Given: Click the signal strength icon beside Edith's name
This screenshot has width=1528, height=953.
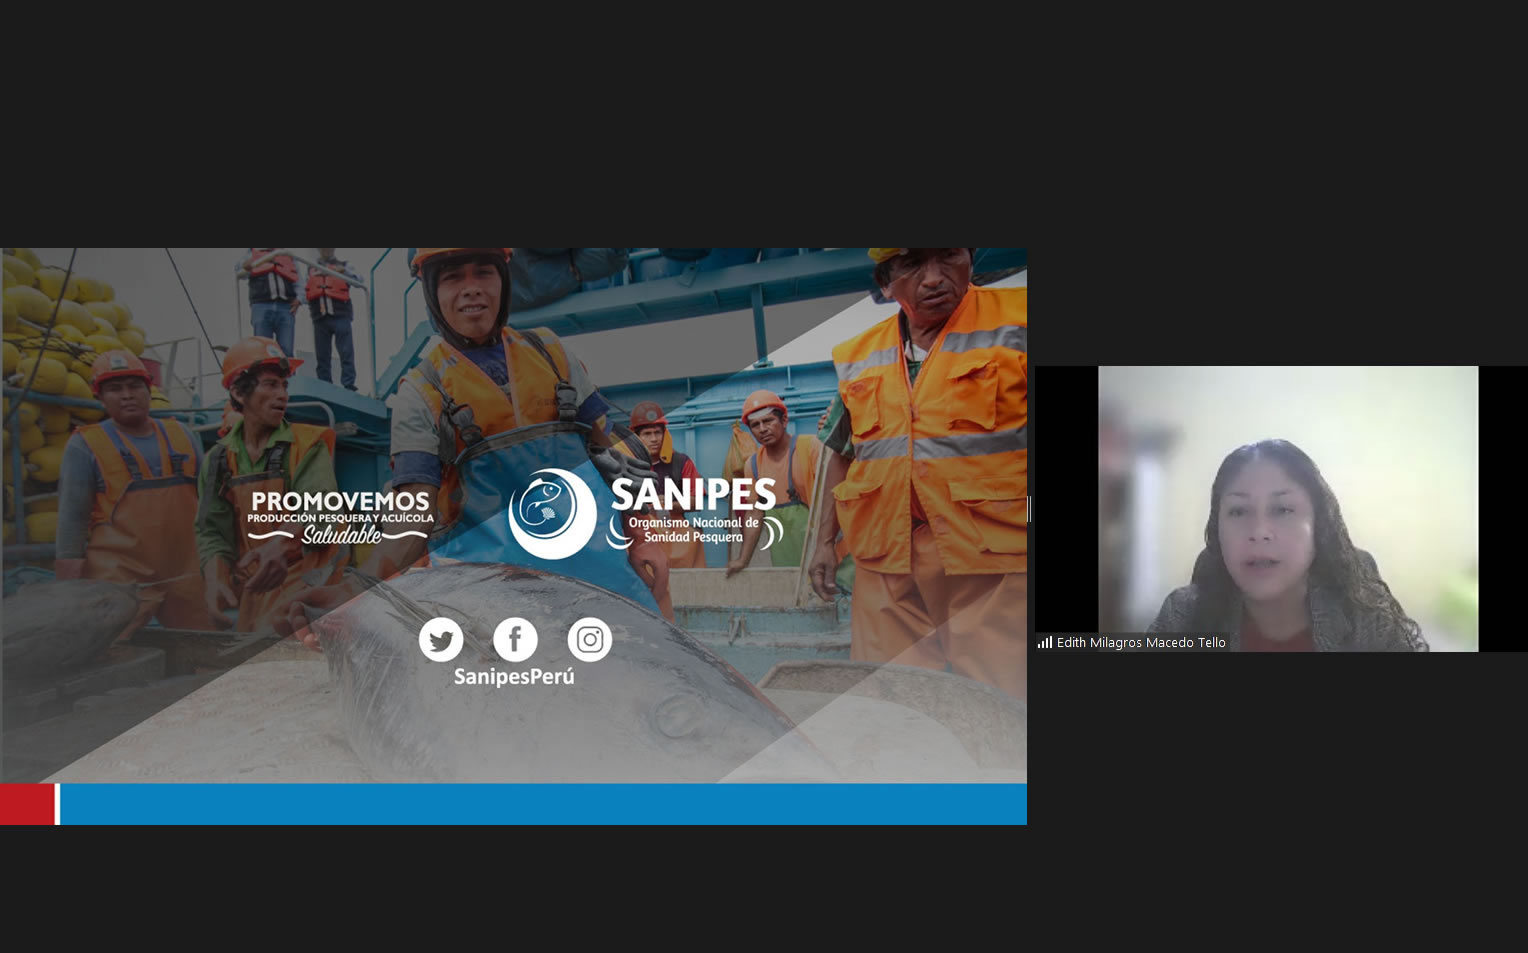Looking at the screenshot, I should coord(1045,642).
